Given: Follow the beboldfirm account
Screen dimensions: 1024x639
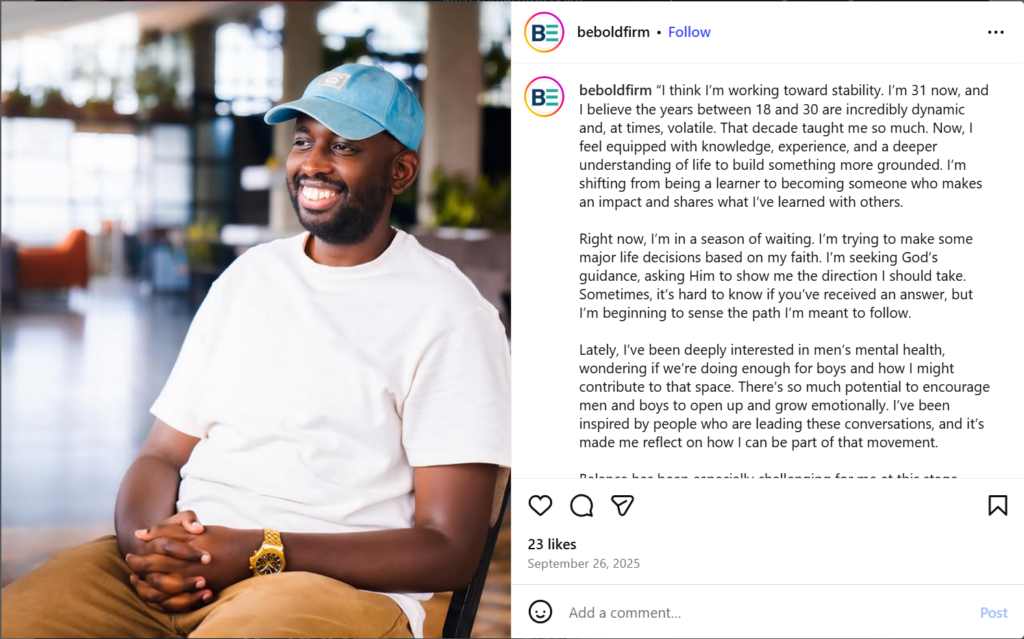Looking at the screenshot, I should [689, 32].
